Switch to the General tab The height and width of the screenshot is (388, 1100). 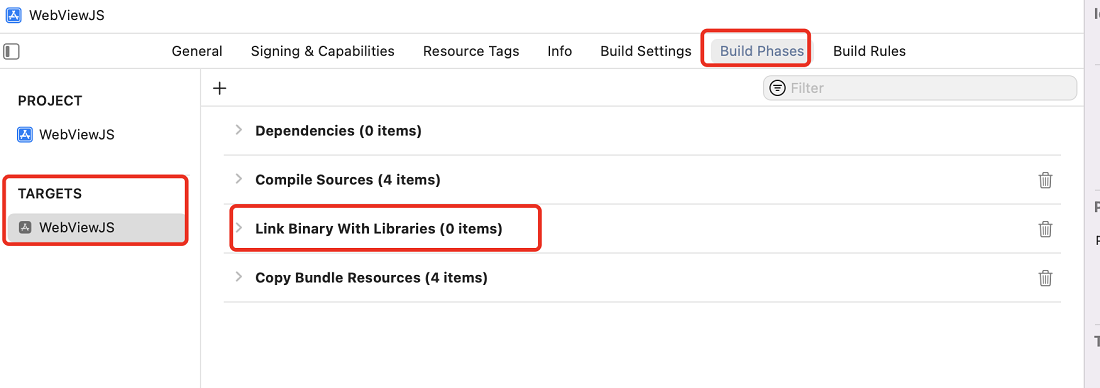click(197, 51)
